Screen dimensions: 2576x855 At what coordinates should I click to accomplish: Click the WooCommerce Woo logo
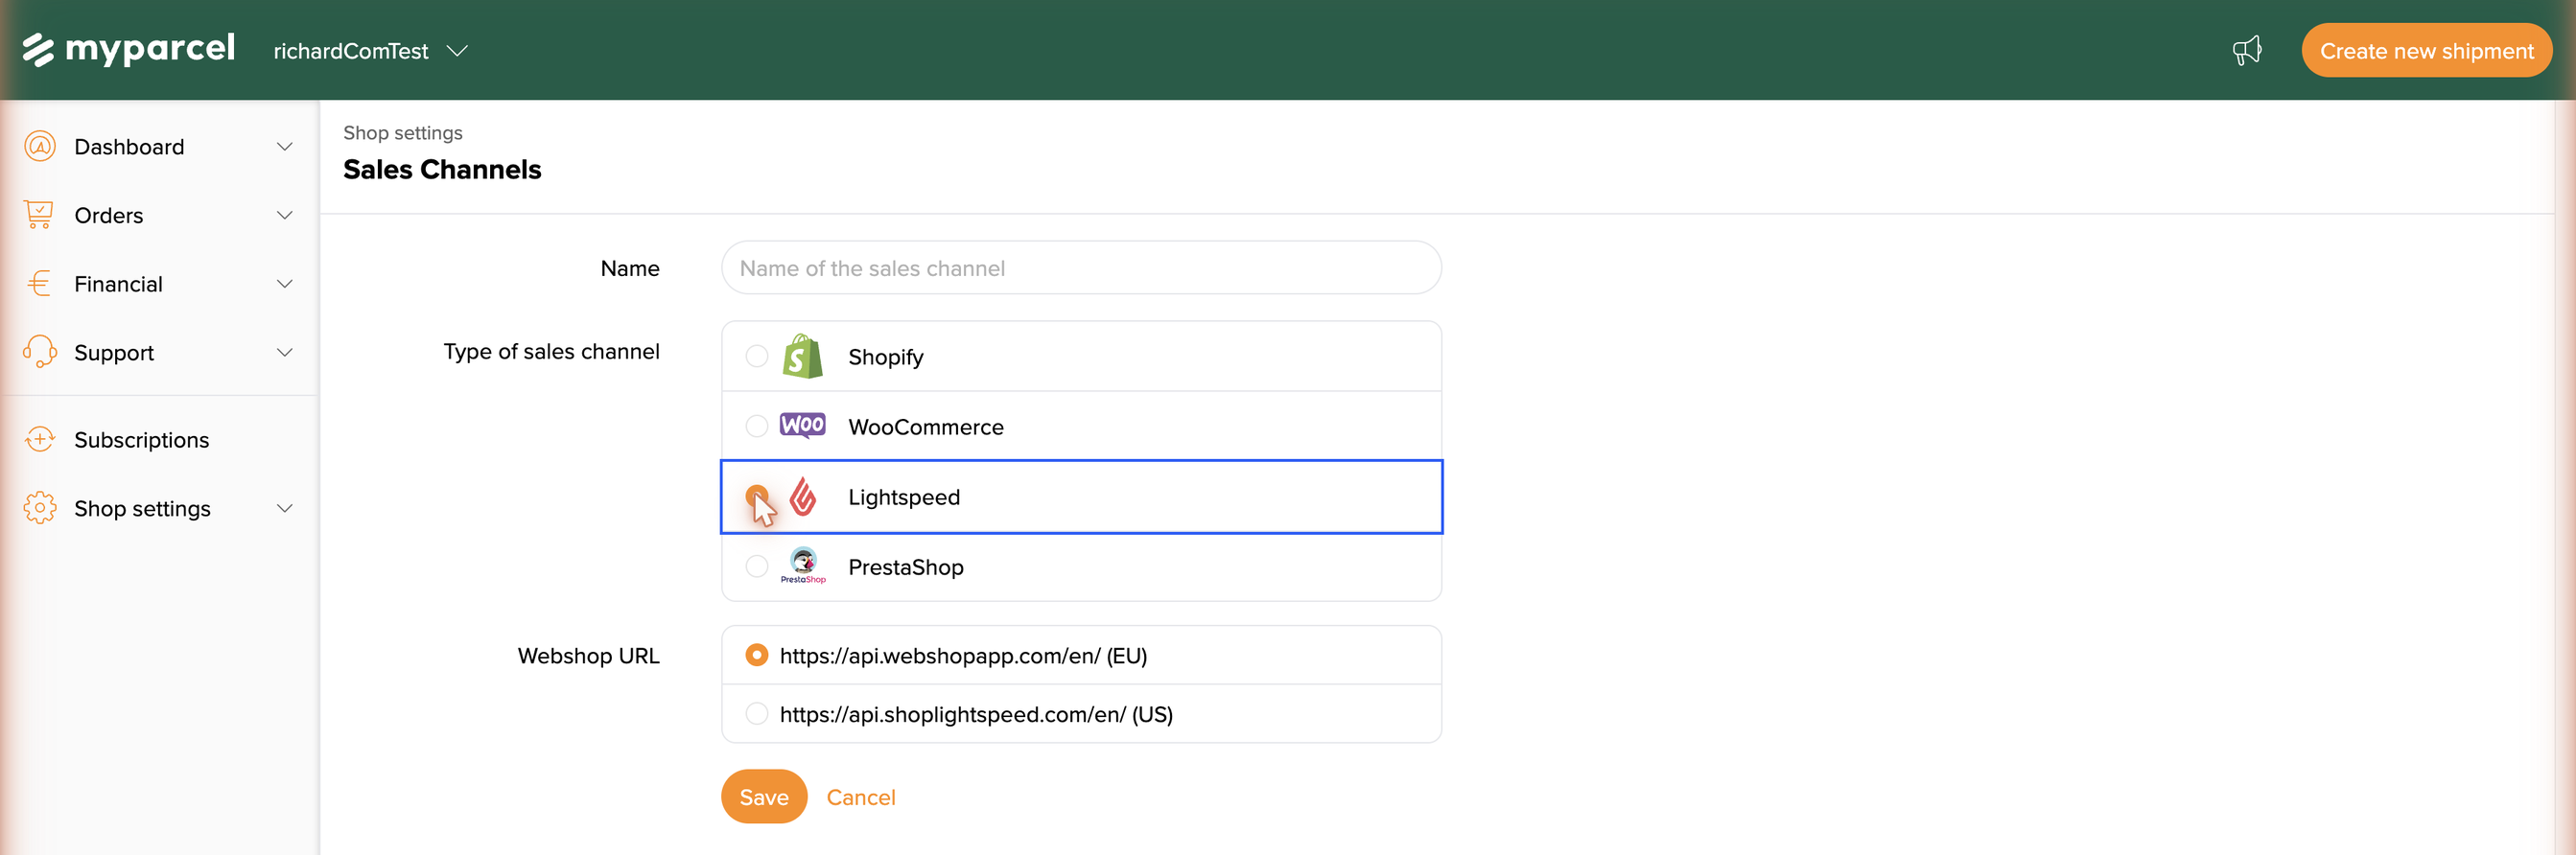click(x=802, y=425)
